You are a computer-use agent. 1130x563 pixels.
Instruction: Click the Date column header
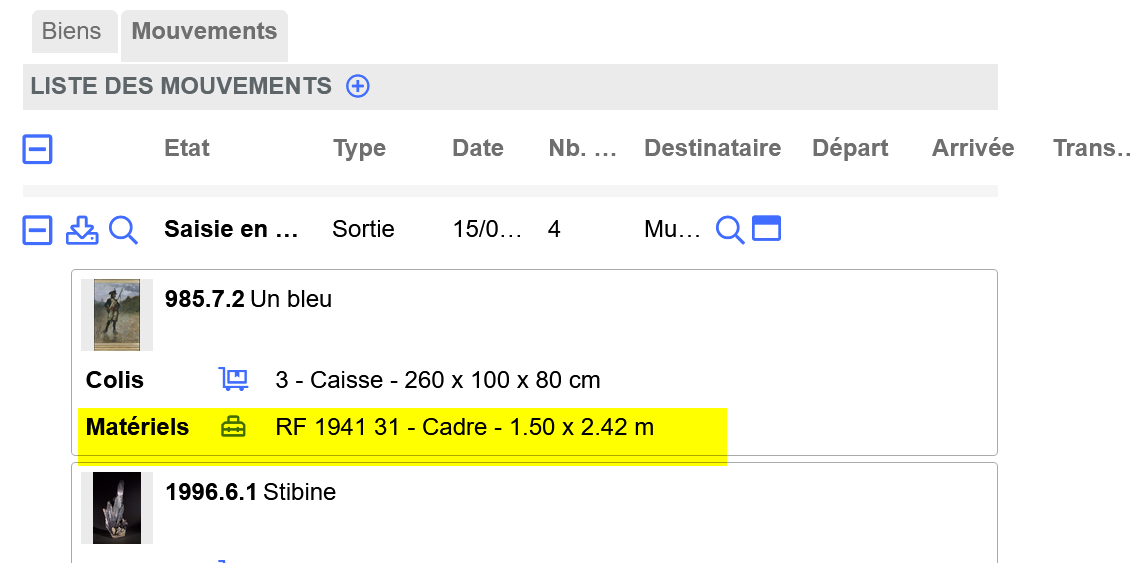coord(478,148)
